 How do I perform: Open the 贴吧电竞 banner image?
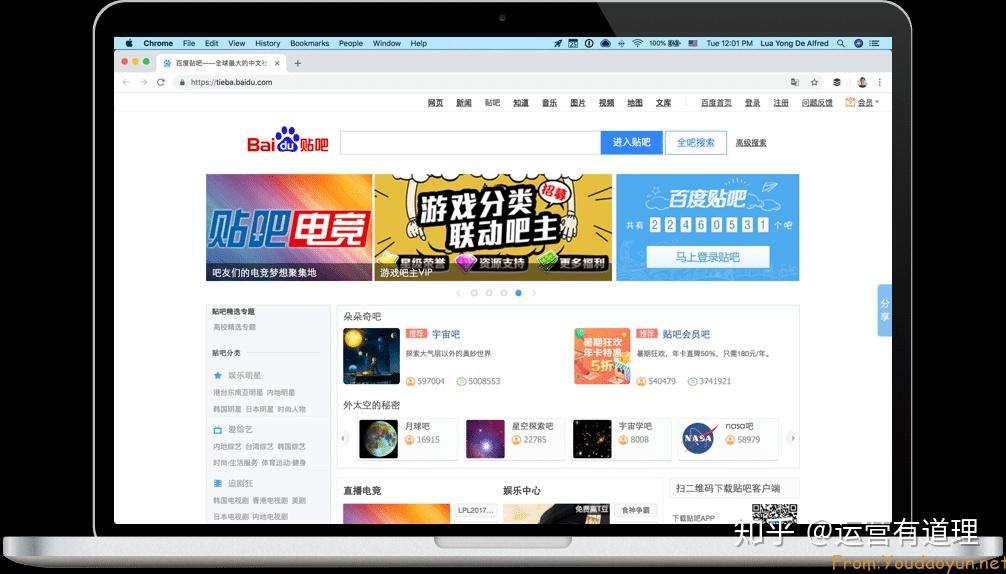[x=289, y=227]
